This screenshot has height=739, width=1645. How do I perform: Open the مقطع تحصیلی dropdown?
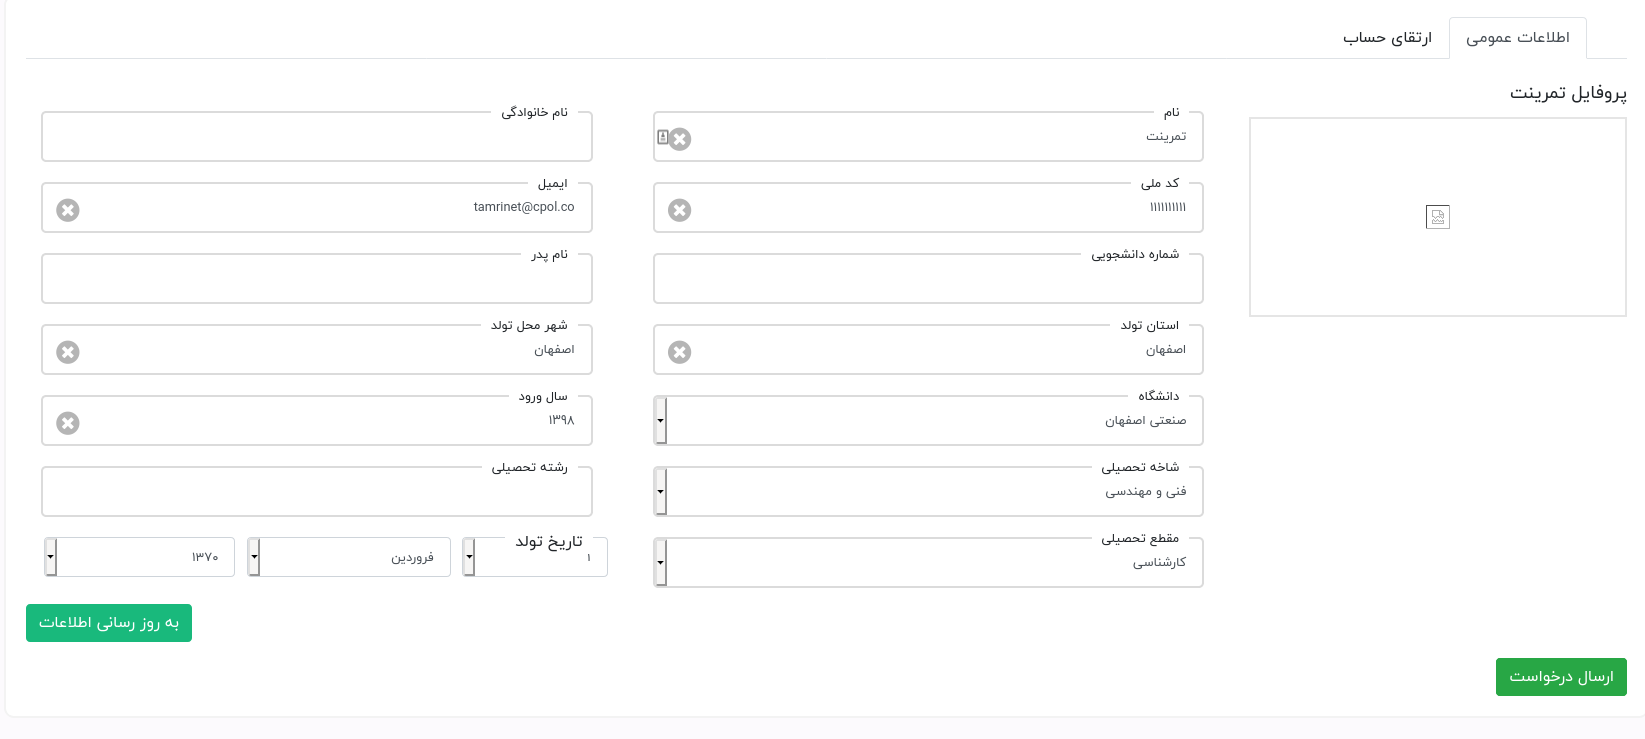click(x=928, y=563)
